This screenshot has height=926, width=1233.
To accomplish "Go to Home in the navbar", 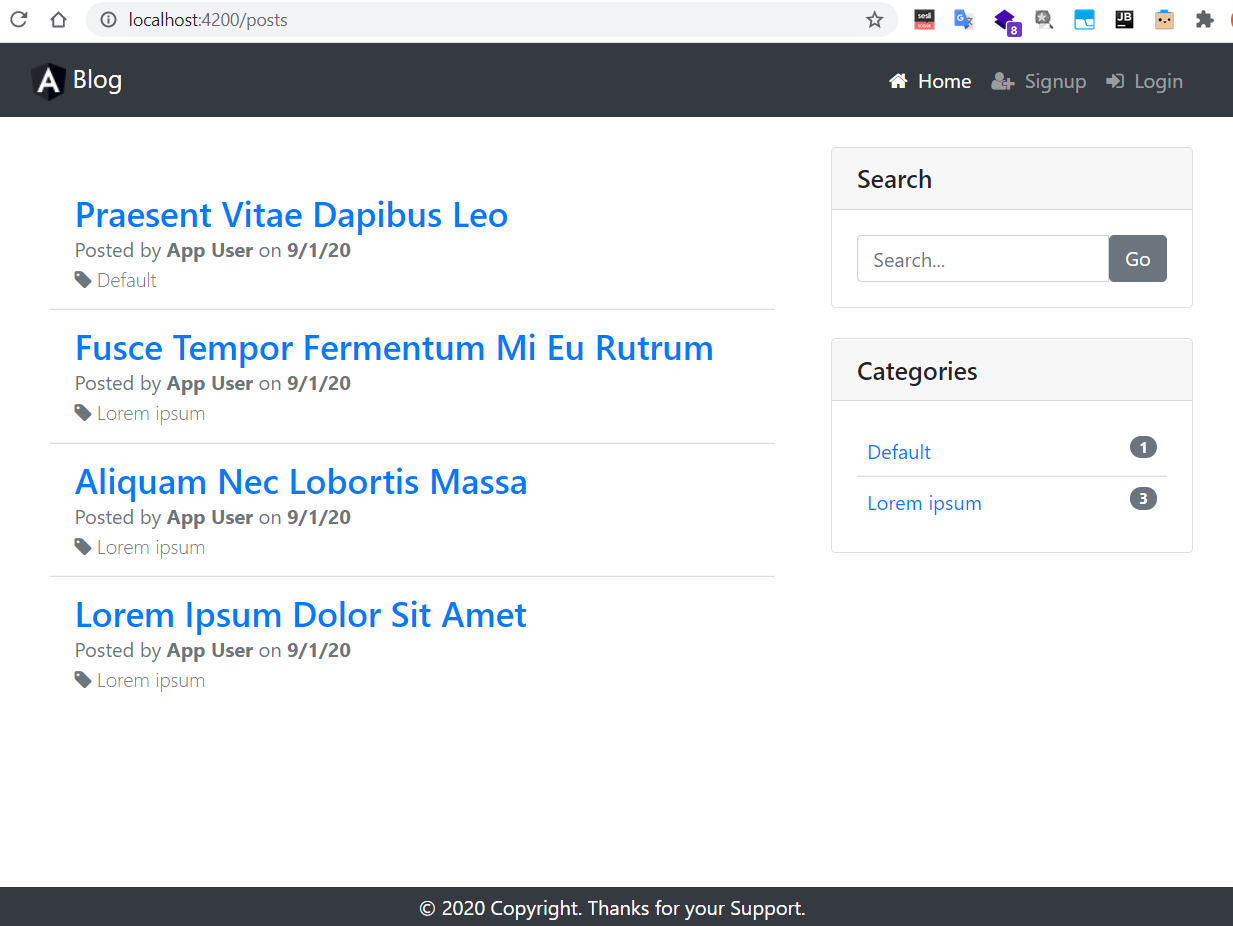I will (930, 81).
